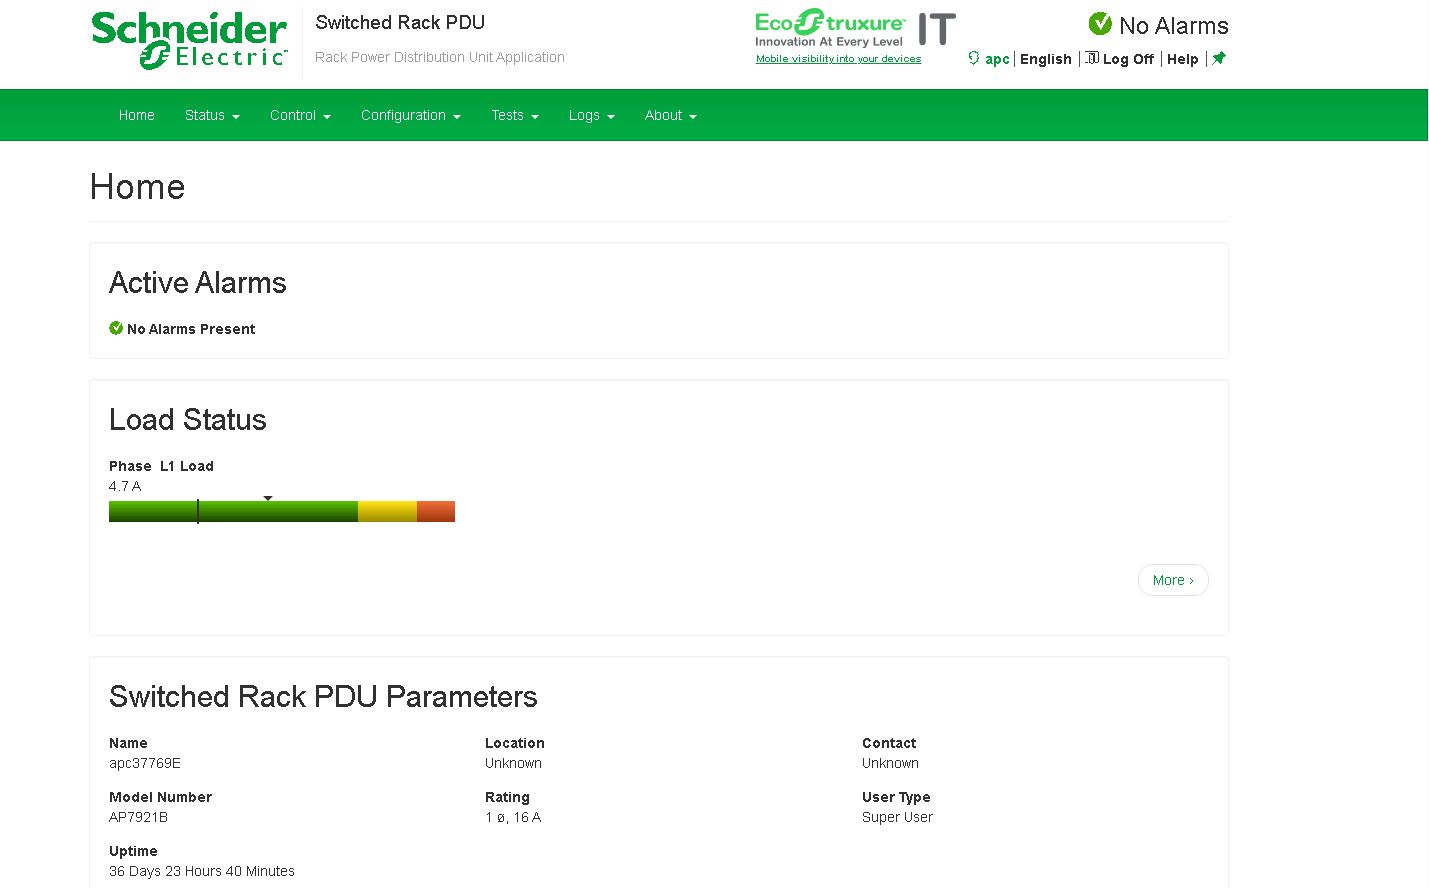This screenshot has width=1429, height=888.
Task: Click the green section of the L1 load bar
Action: (233, 512)
